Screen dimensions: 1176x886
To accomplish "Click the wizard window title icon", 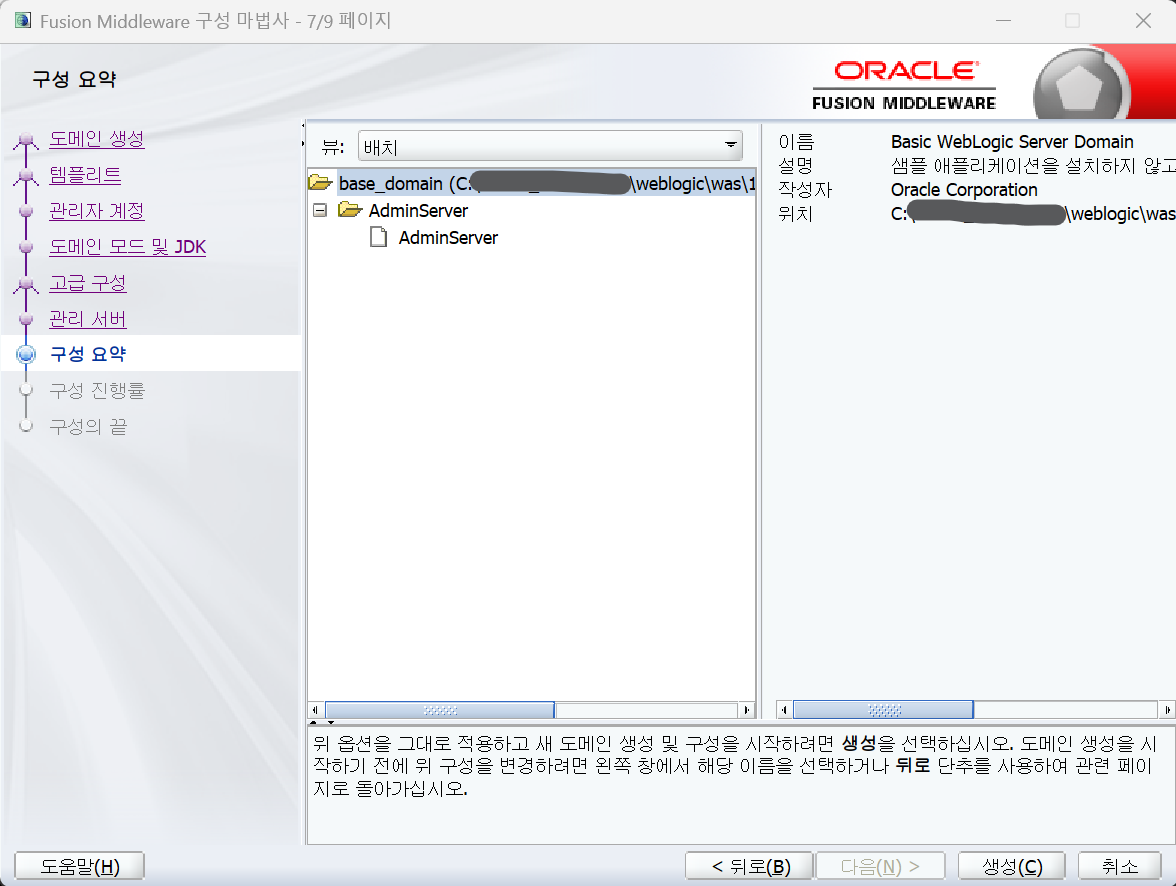I will pyautogui.click(x=23, y=20).
